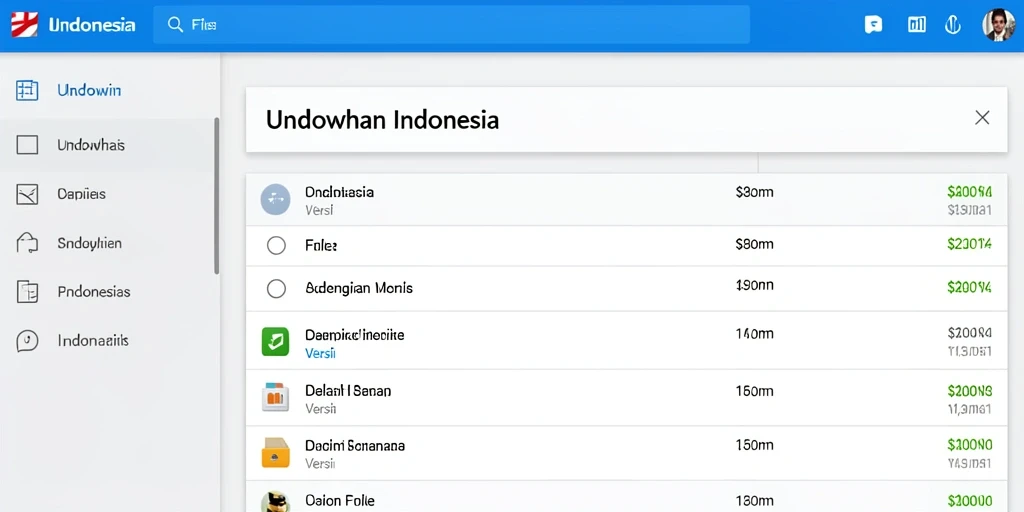This screenshot has width=1024, height=512.
Task: Open Pndonesias in the sidebar
Action: click(94, 291)
